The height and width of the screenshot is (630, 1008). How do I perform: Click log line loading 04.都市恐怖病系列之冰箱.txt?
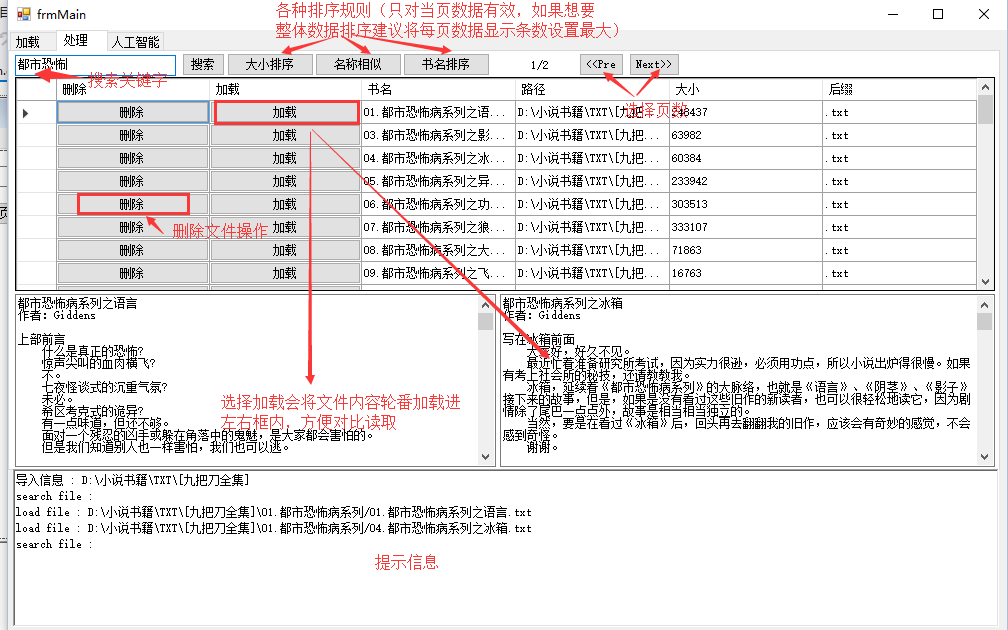(x=274, y=528)
